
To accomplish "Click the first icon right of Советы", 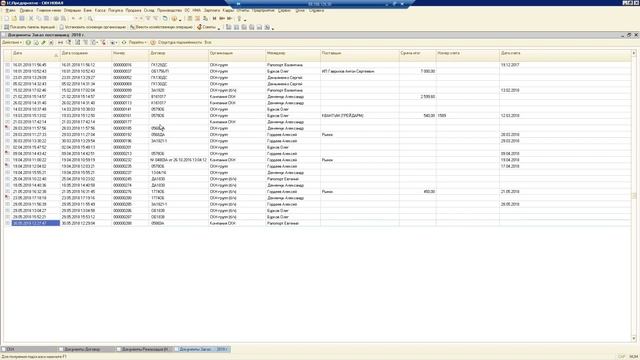I will pos(229,27).
